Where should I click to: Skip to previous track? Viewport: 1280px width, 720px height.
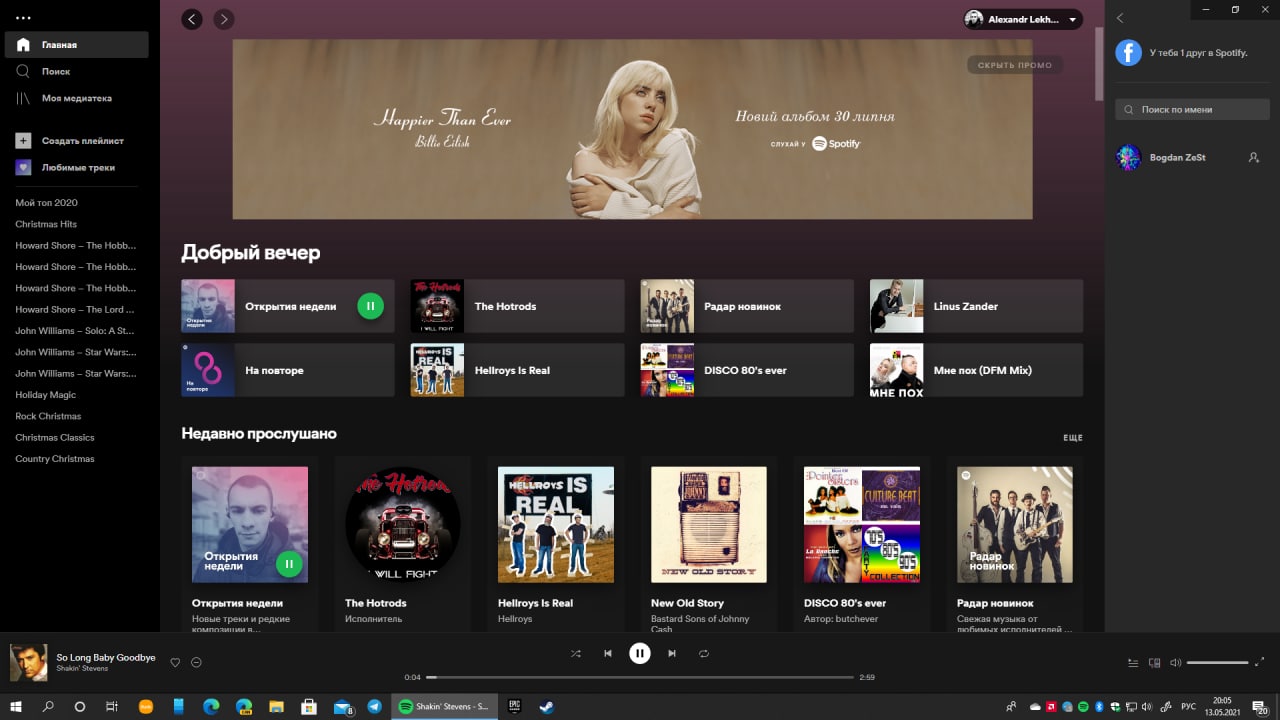click(608, 653)
